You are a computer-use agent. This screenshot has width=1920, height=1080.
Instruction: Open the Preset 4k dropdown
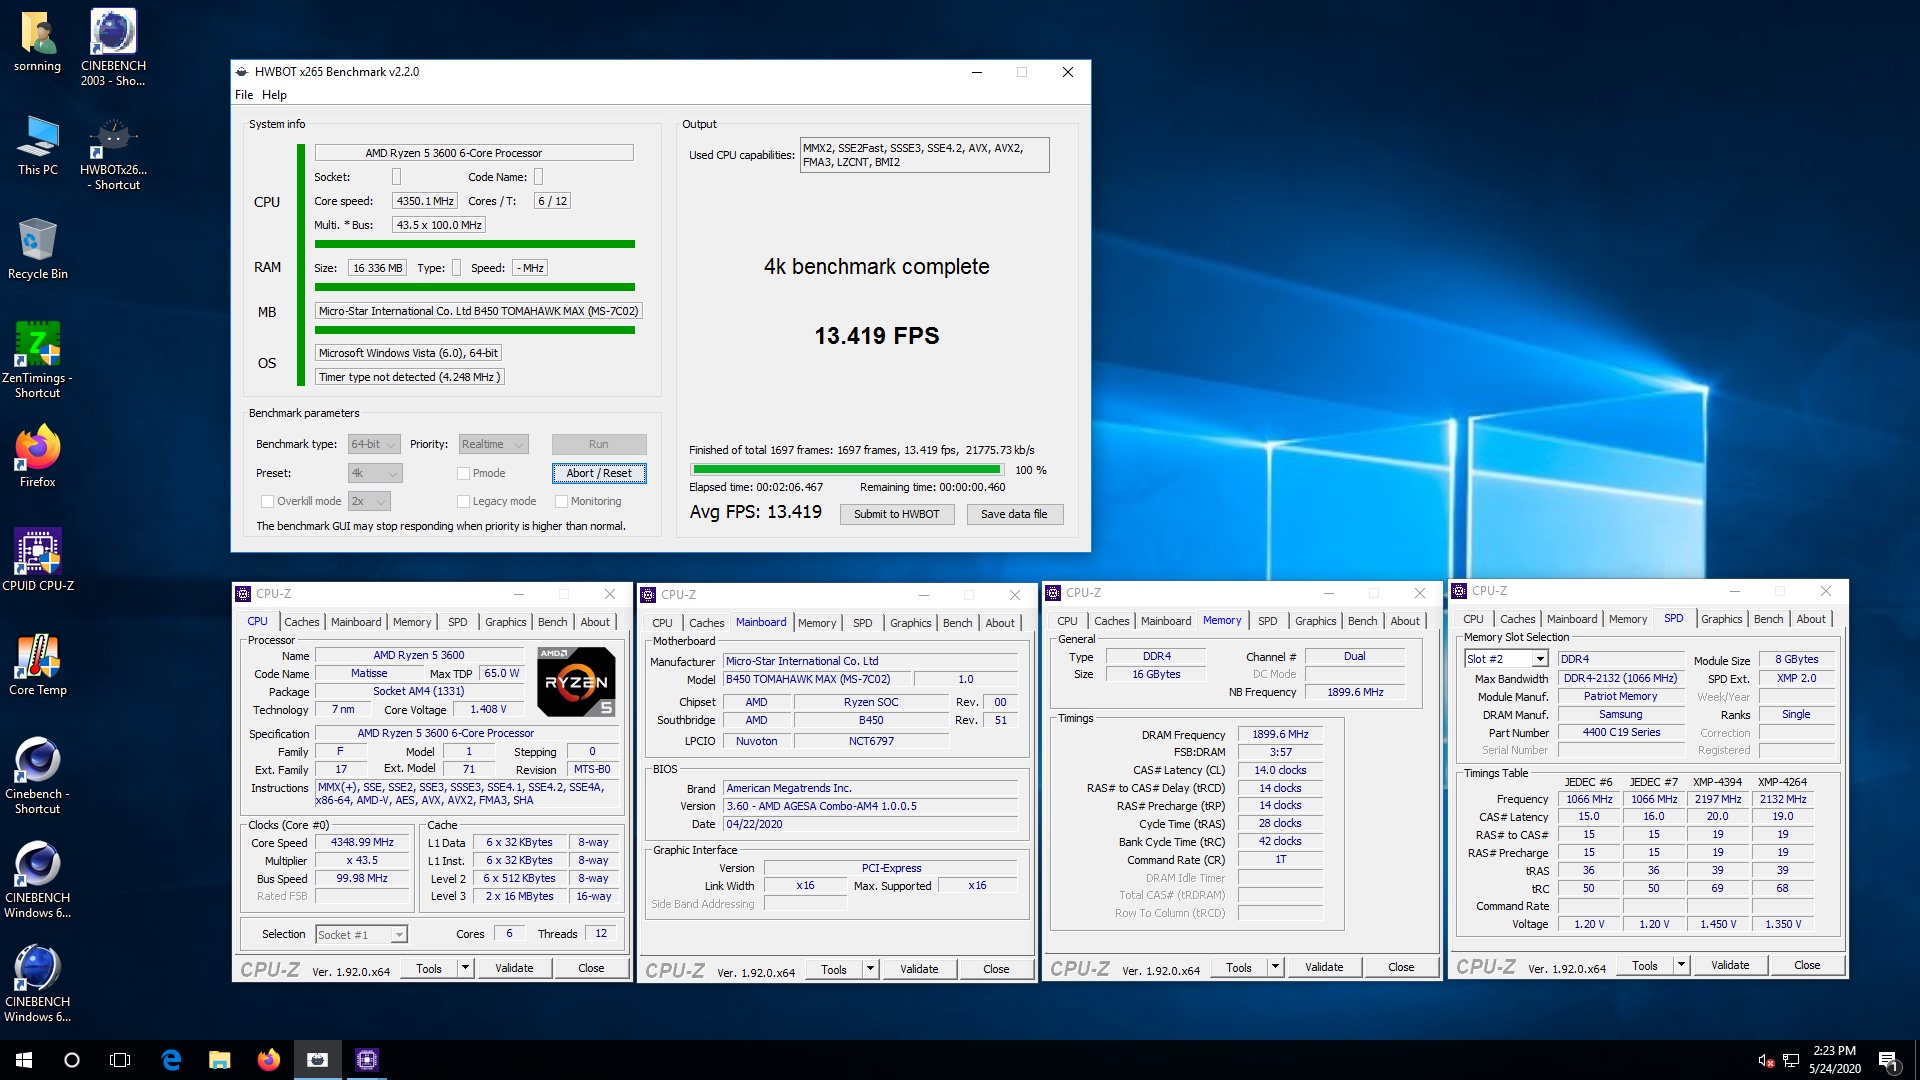[374, 473]
